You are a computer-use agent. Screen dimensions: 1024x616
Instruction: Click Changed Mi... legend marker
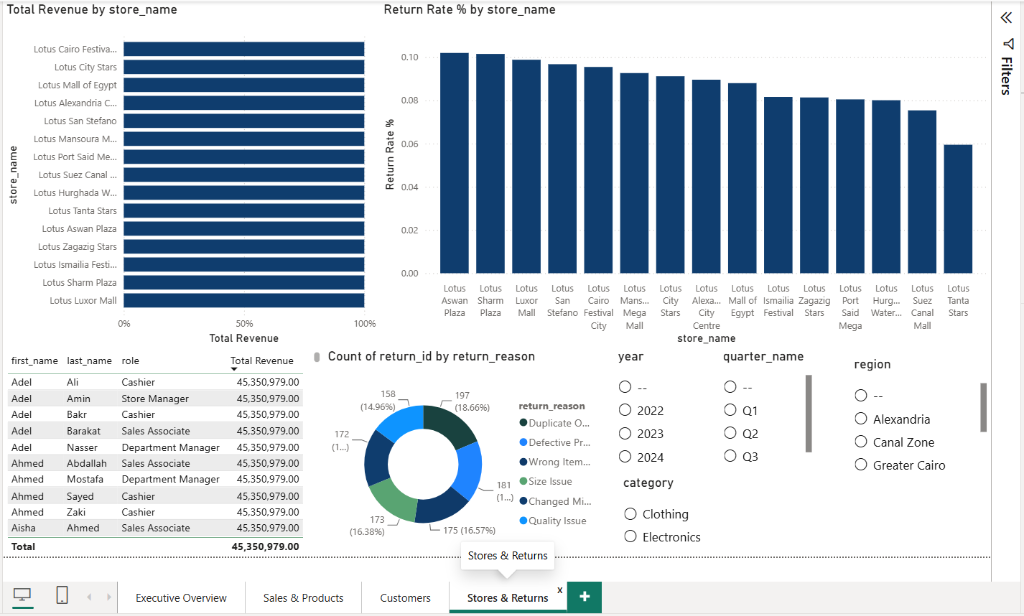523,501
